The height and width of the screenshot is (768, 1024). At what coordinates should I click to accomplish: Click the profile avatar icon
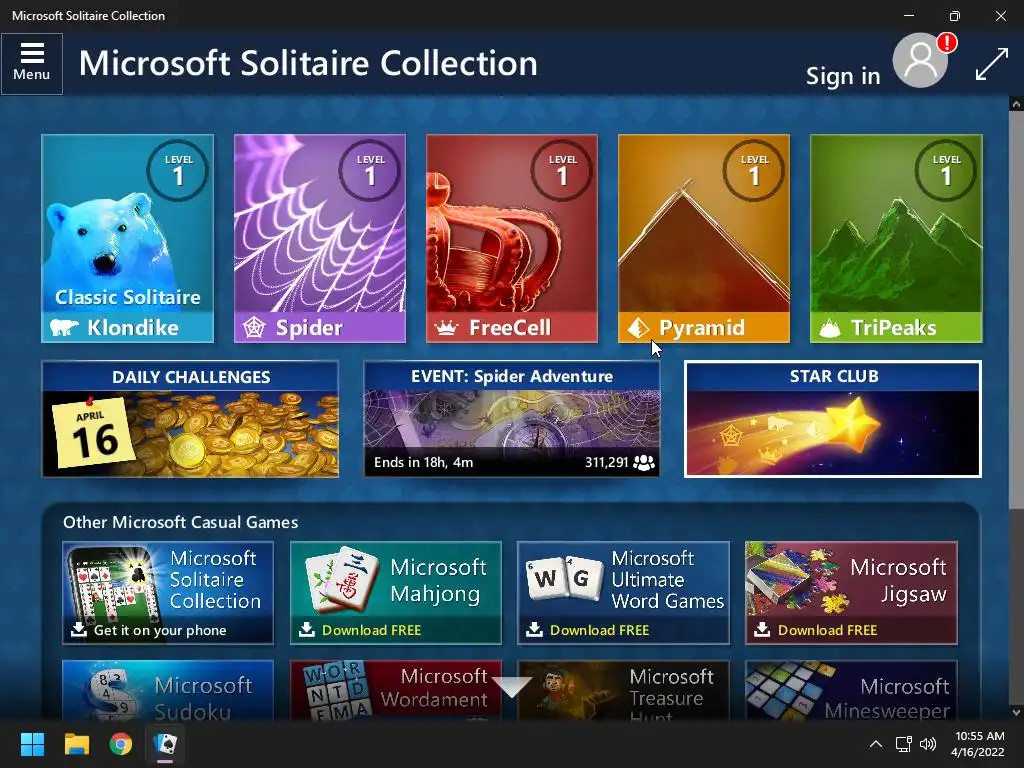point(920,61)
